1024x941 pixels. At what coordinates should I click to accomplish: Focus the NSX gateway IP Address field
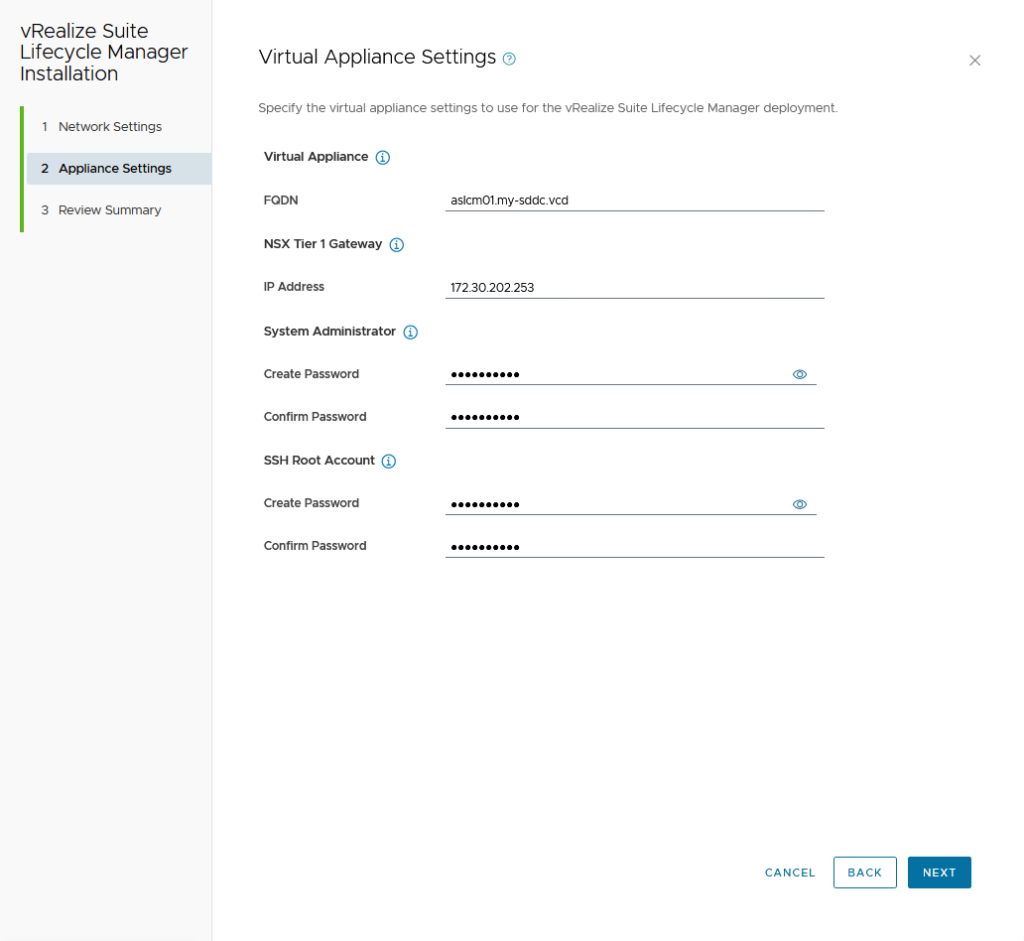pos(634,287)
